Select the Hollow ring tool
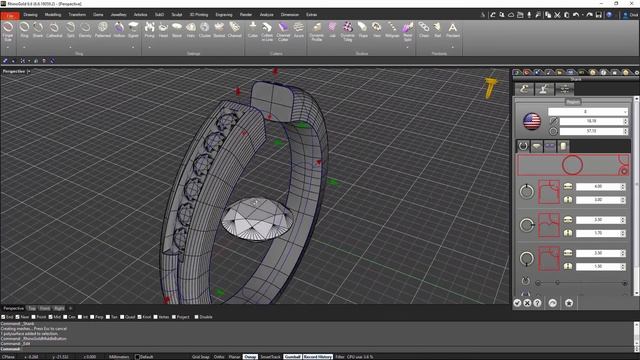Image resolution: width=640 pixels, height=360 pixels. coord(119,30)
